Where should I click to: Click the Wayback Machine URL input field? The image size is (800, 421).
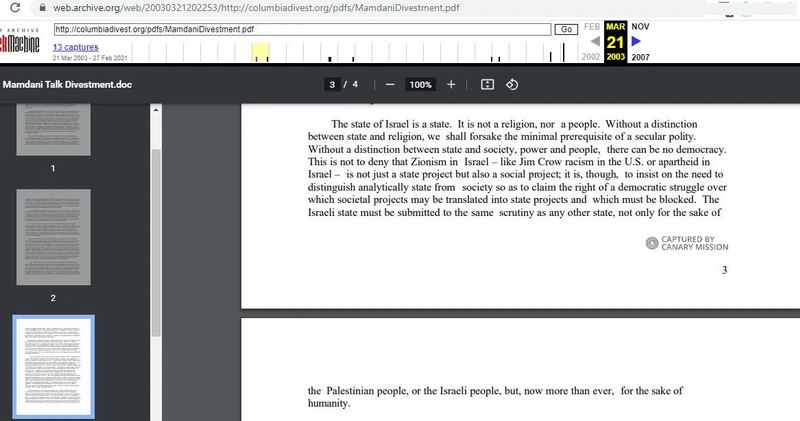(x=303, y=29)
